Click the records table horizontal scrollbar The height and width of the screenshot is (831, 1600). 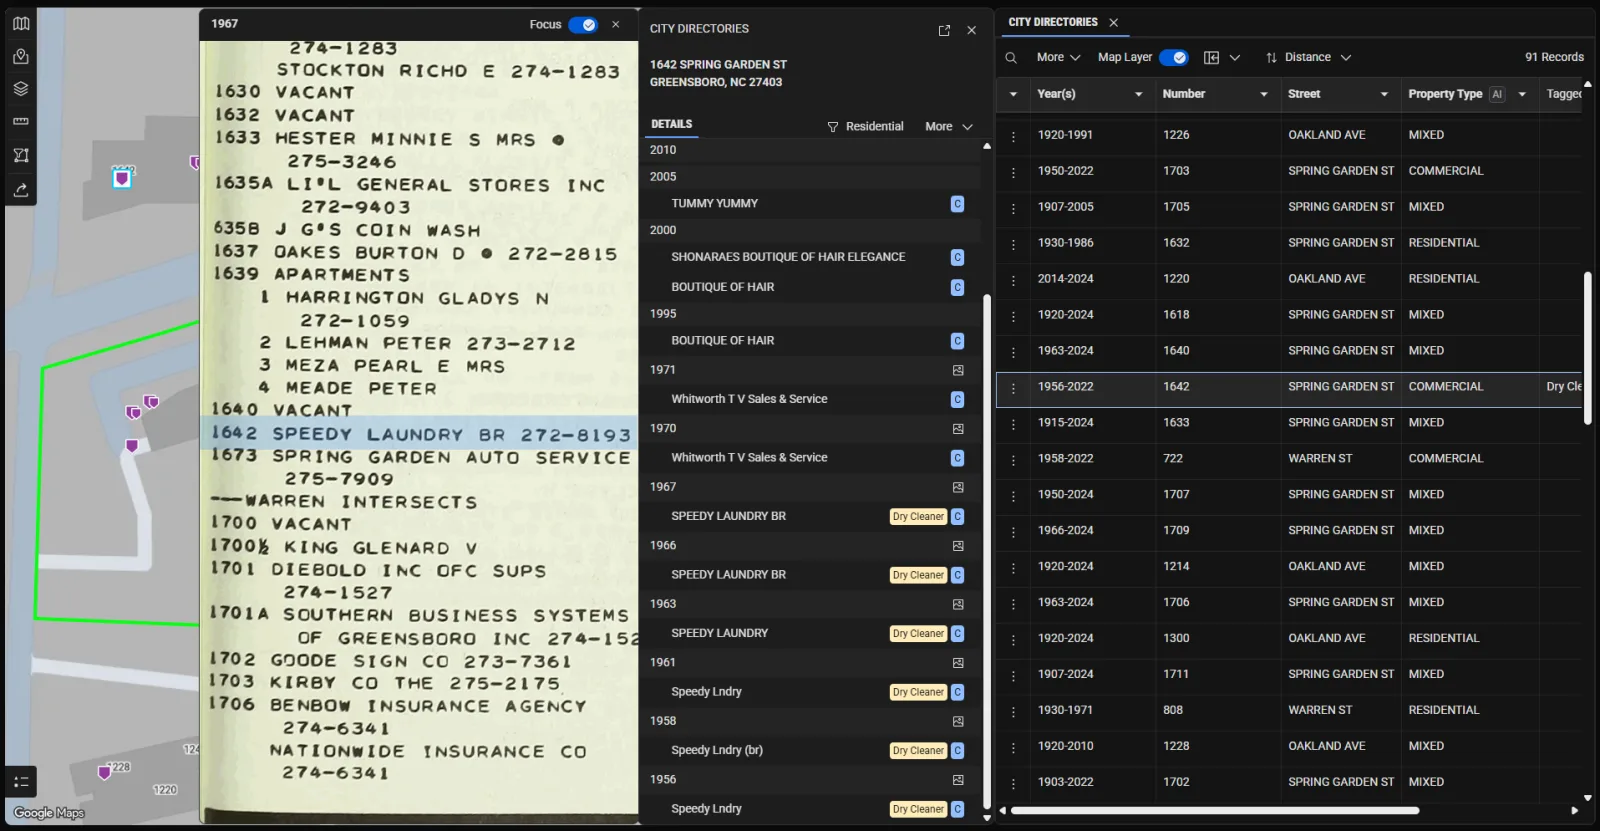(1215, 810)
